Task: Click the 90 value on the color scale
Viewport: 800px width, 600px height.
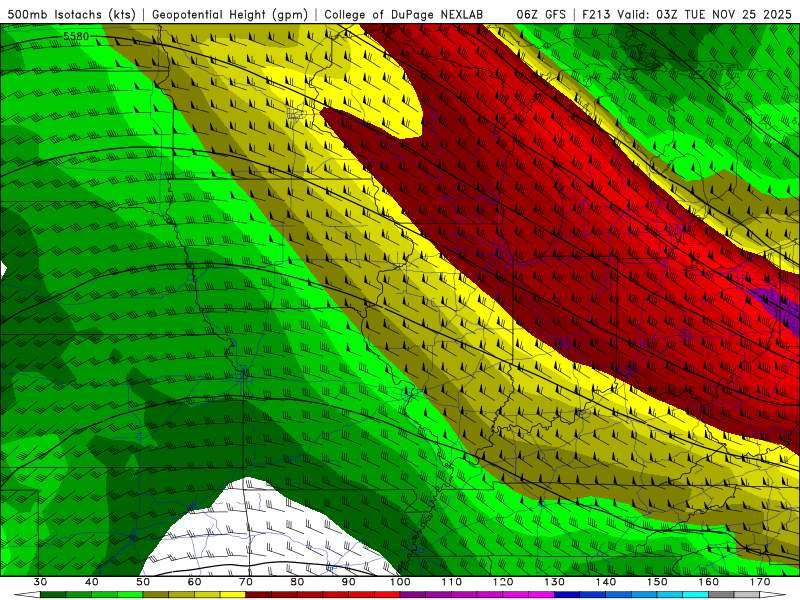Action: 348,582
